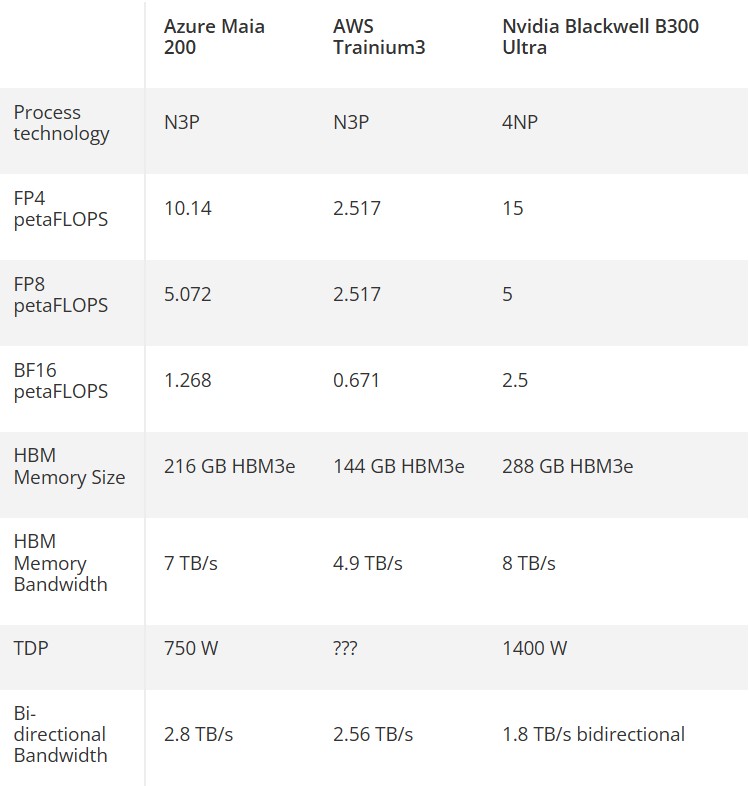Click the AWS Trainium3 column header

pyautogui.click(x=379, y=36)
